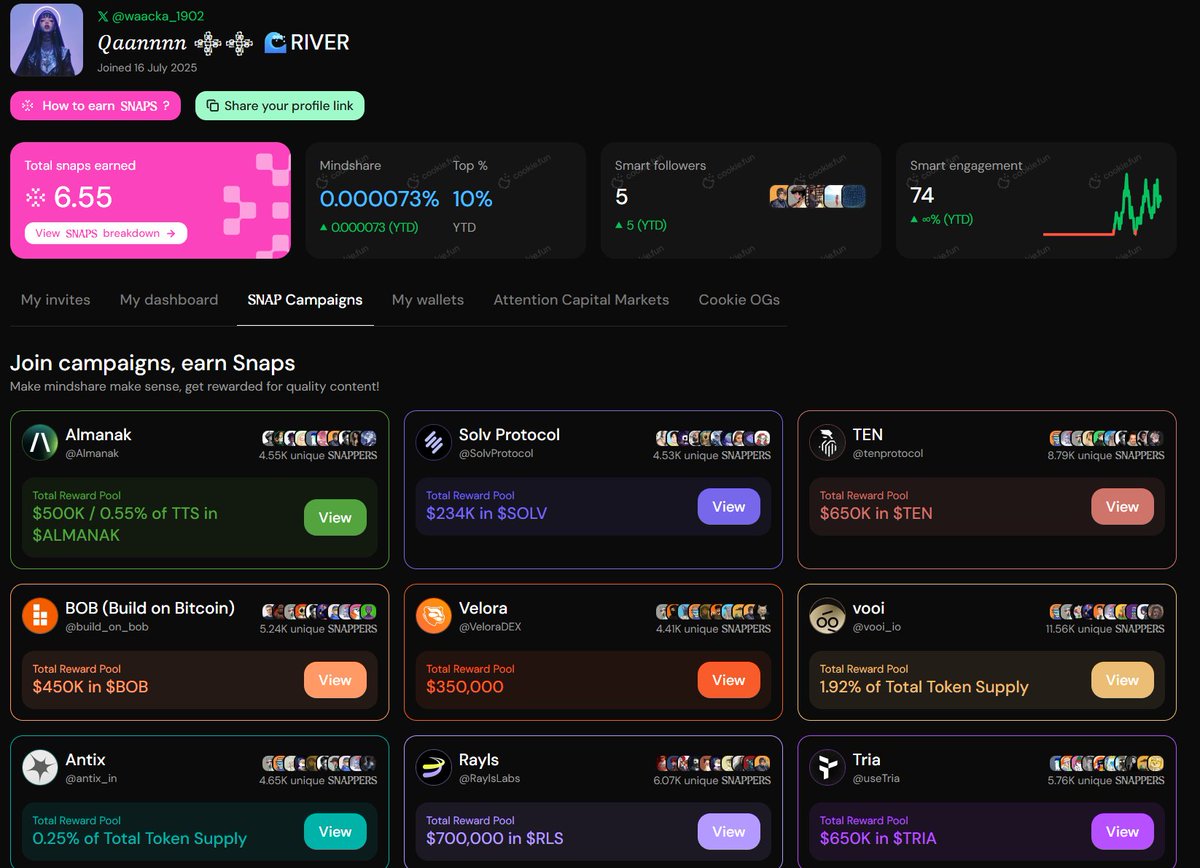
Task: View the Almanak campaign
Action: (x=335, y=518)
